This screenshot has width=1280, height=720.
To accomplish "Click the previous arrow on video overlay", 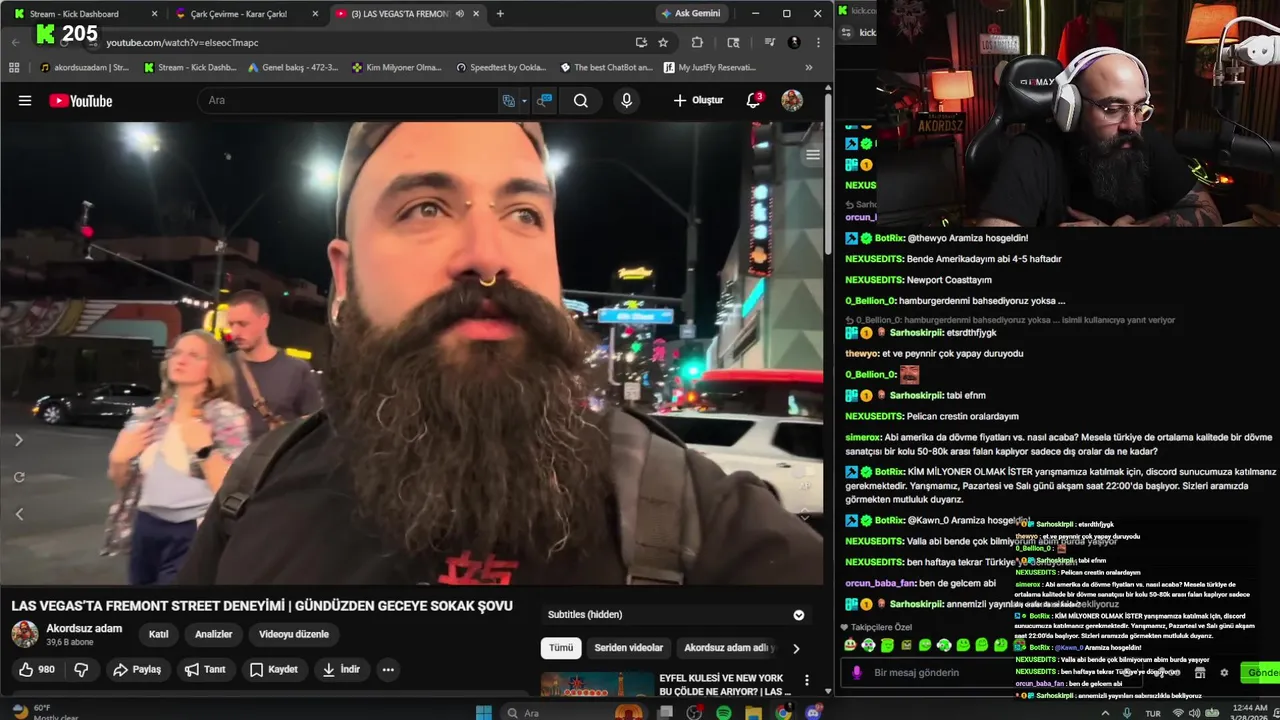I will [19, 514].
